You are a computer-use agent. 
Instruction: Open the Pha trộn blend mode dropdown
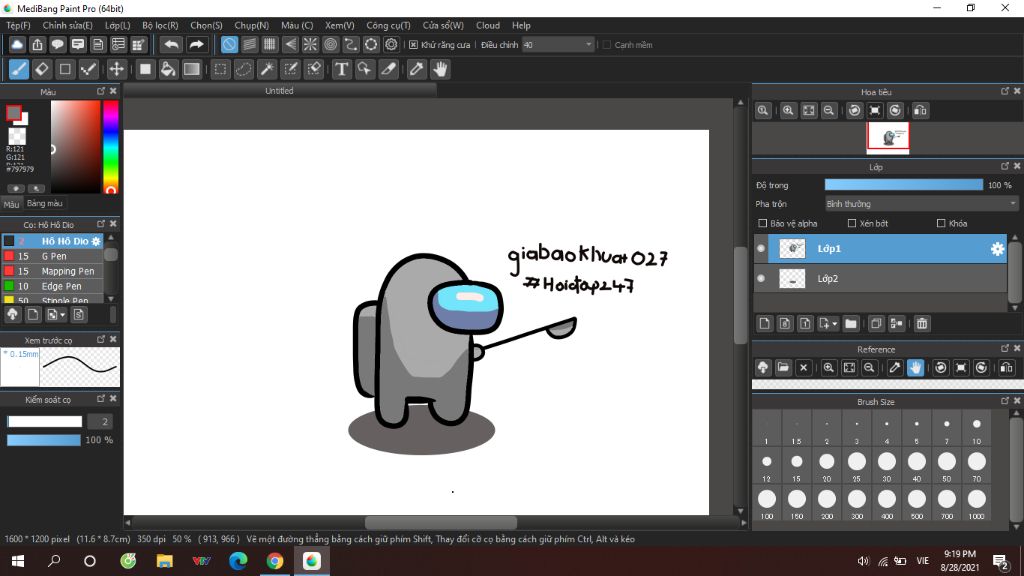click(921, 204)
